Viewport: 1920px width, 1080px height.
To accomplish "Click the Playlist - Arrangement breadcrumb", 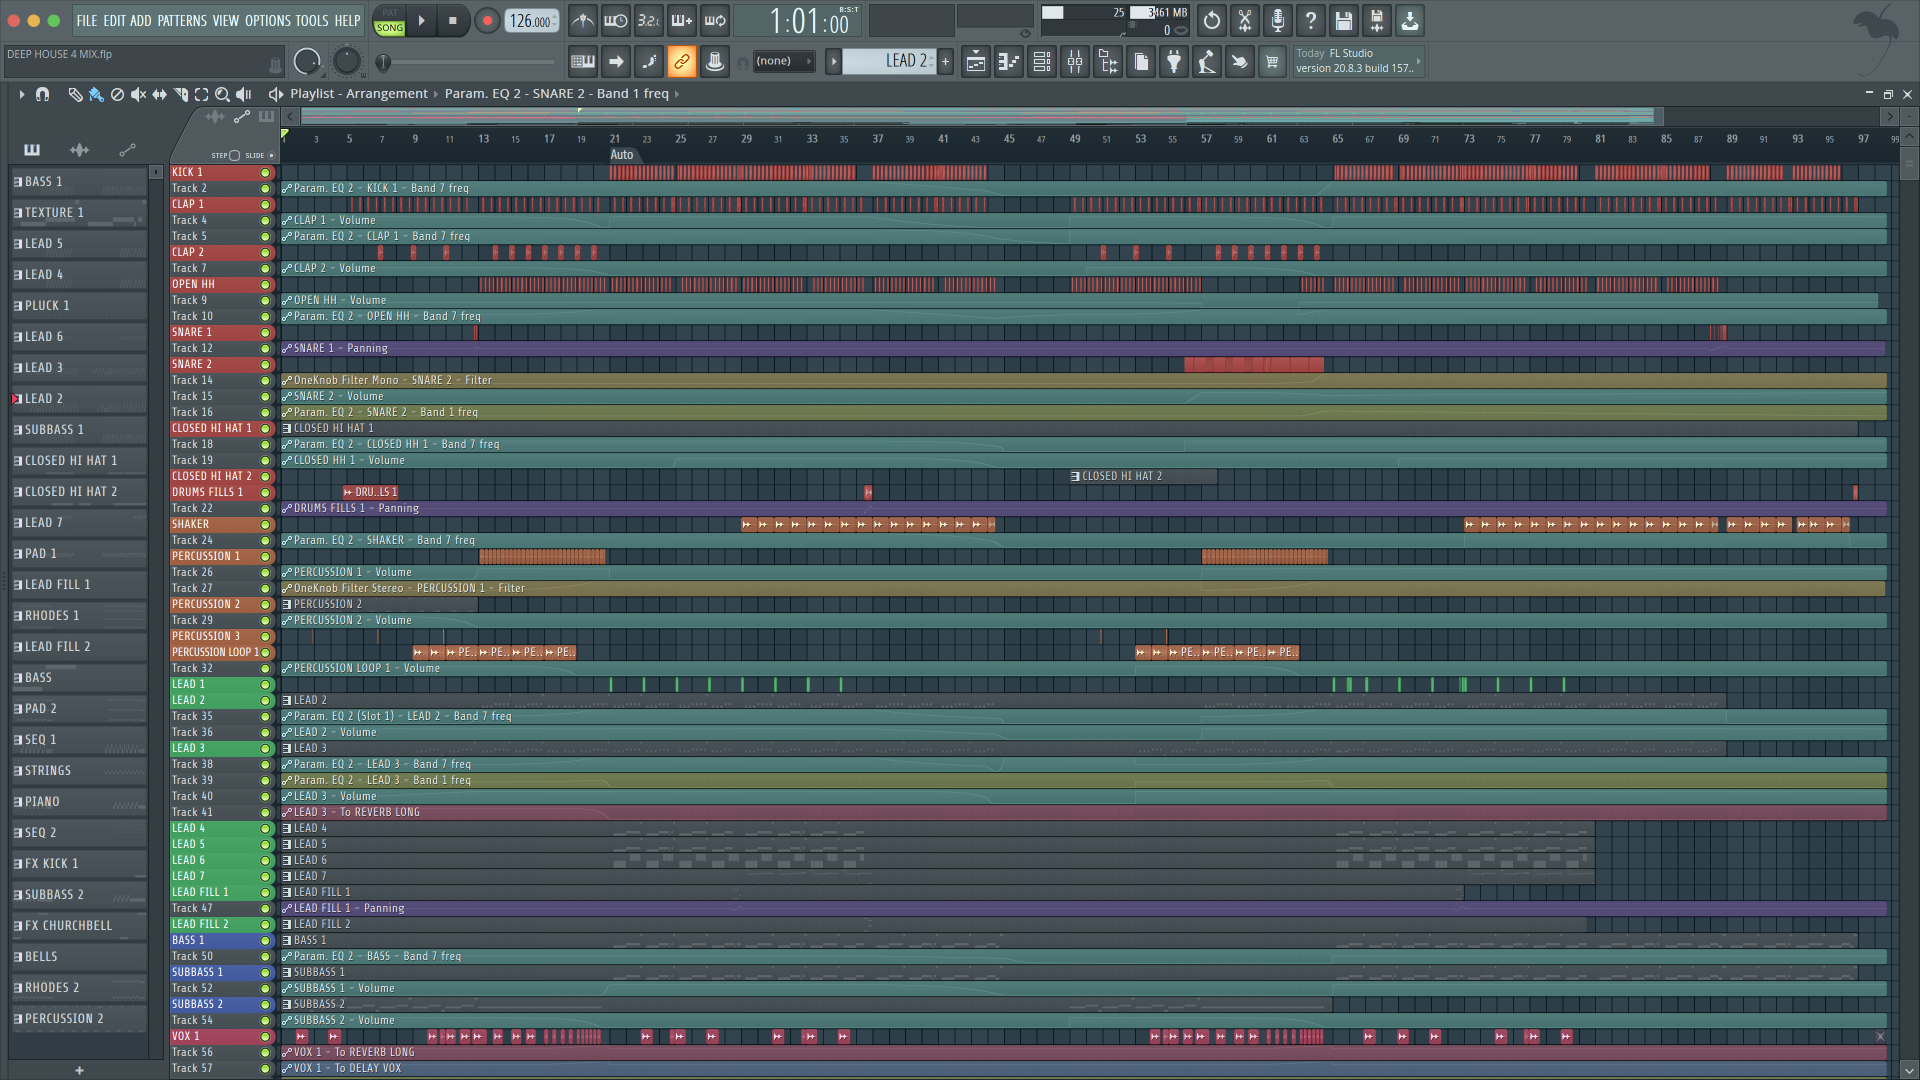I will pyautogui.click(x=359, y=94).
